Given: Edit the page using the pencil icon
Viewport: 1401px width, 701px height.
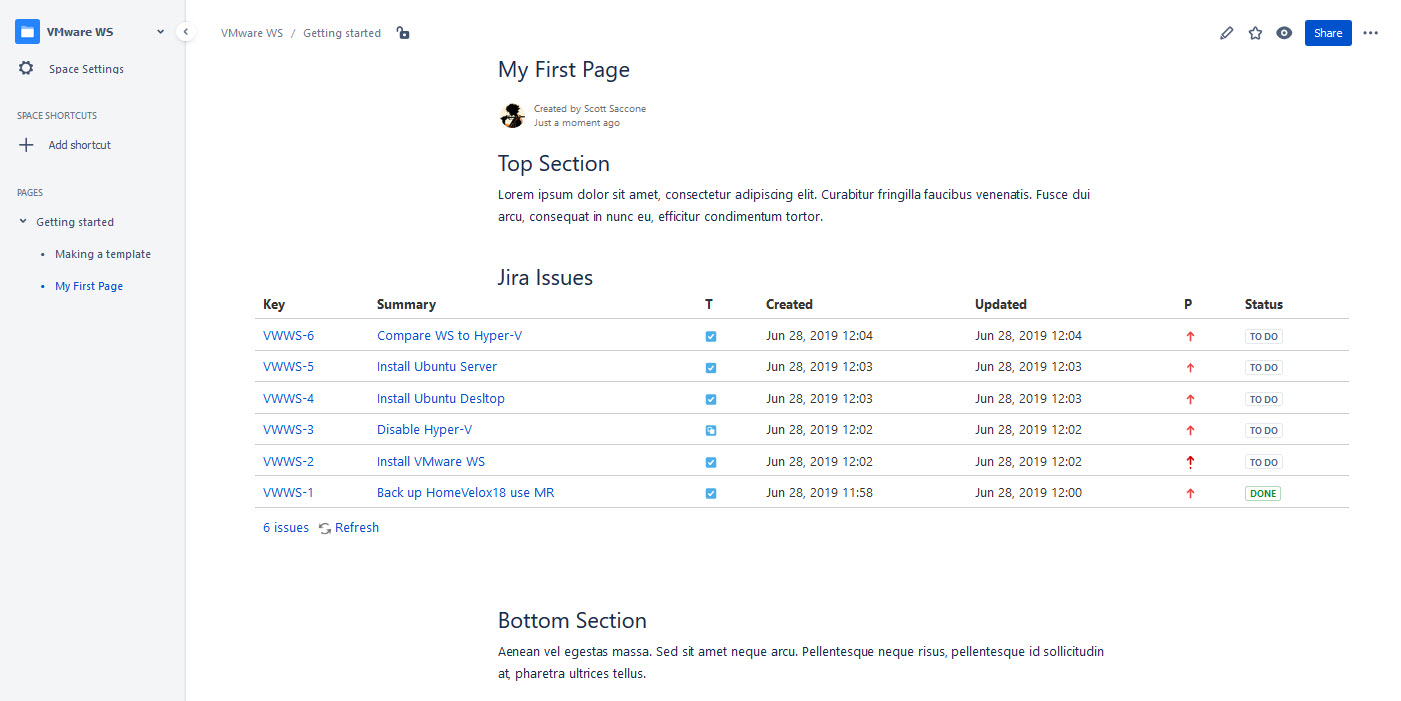Looking at the screenshot, I should point(1226,33).
